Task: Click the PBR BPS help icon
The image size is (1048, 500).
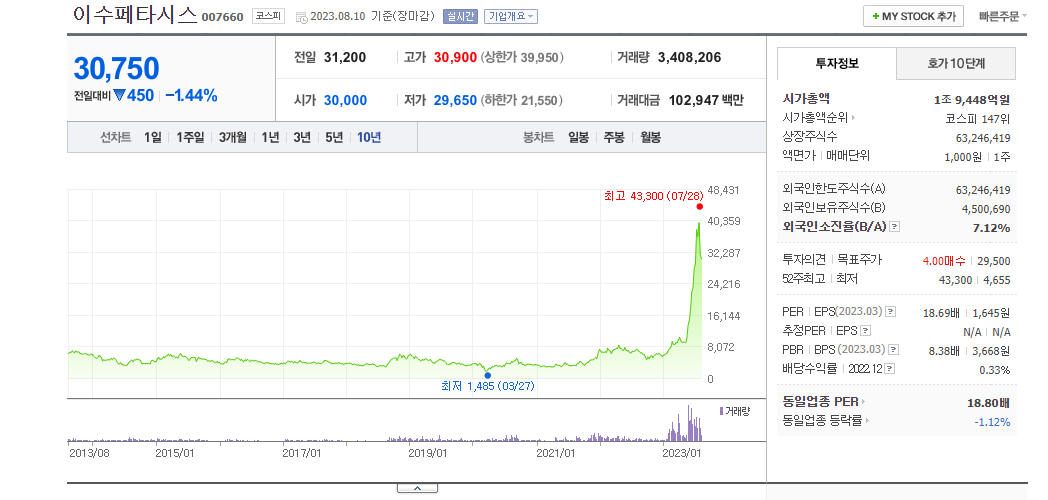Action: 893,350
